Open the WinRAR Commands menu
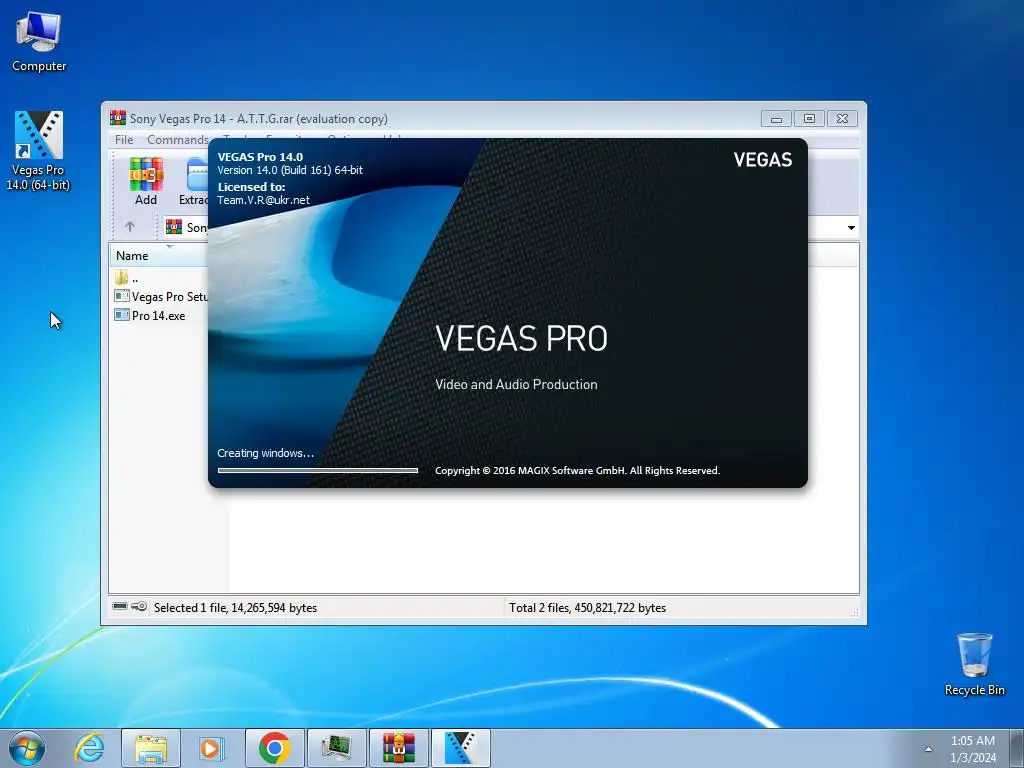This screenshot has height=768, width=1024. (178, 139)
